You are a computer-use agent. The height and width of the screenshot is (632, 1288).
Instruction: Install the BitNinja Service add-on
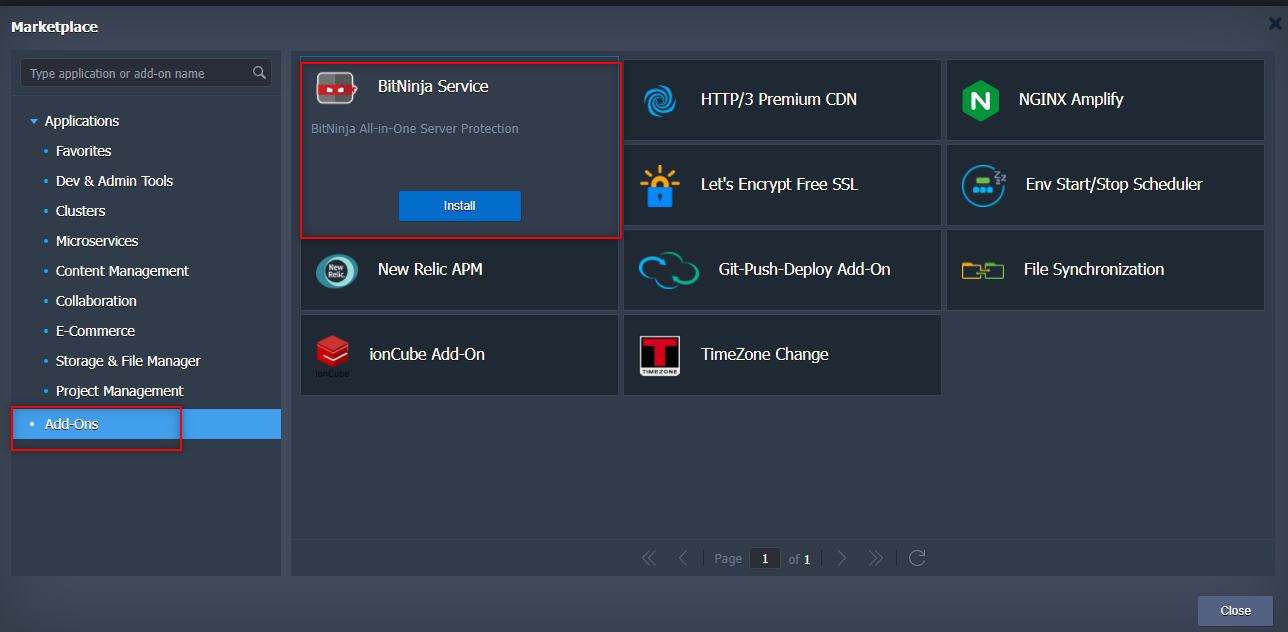pyautogui.click(x=460, y=206)
